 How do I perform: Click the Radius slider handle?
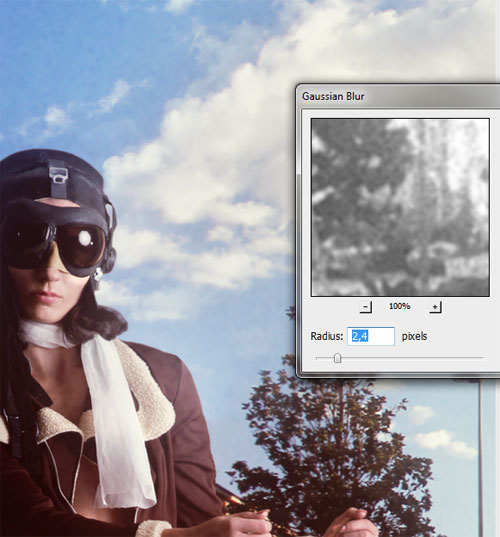(x=338, y=358)
